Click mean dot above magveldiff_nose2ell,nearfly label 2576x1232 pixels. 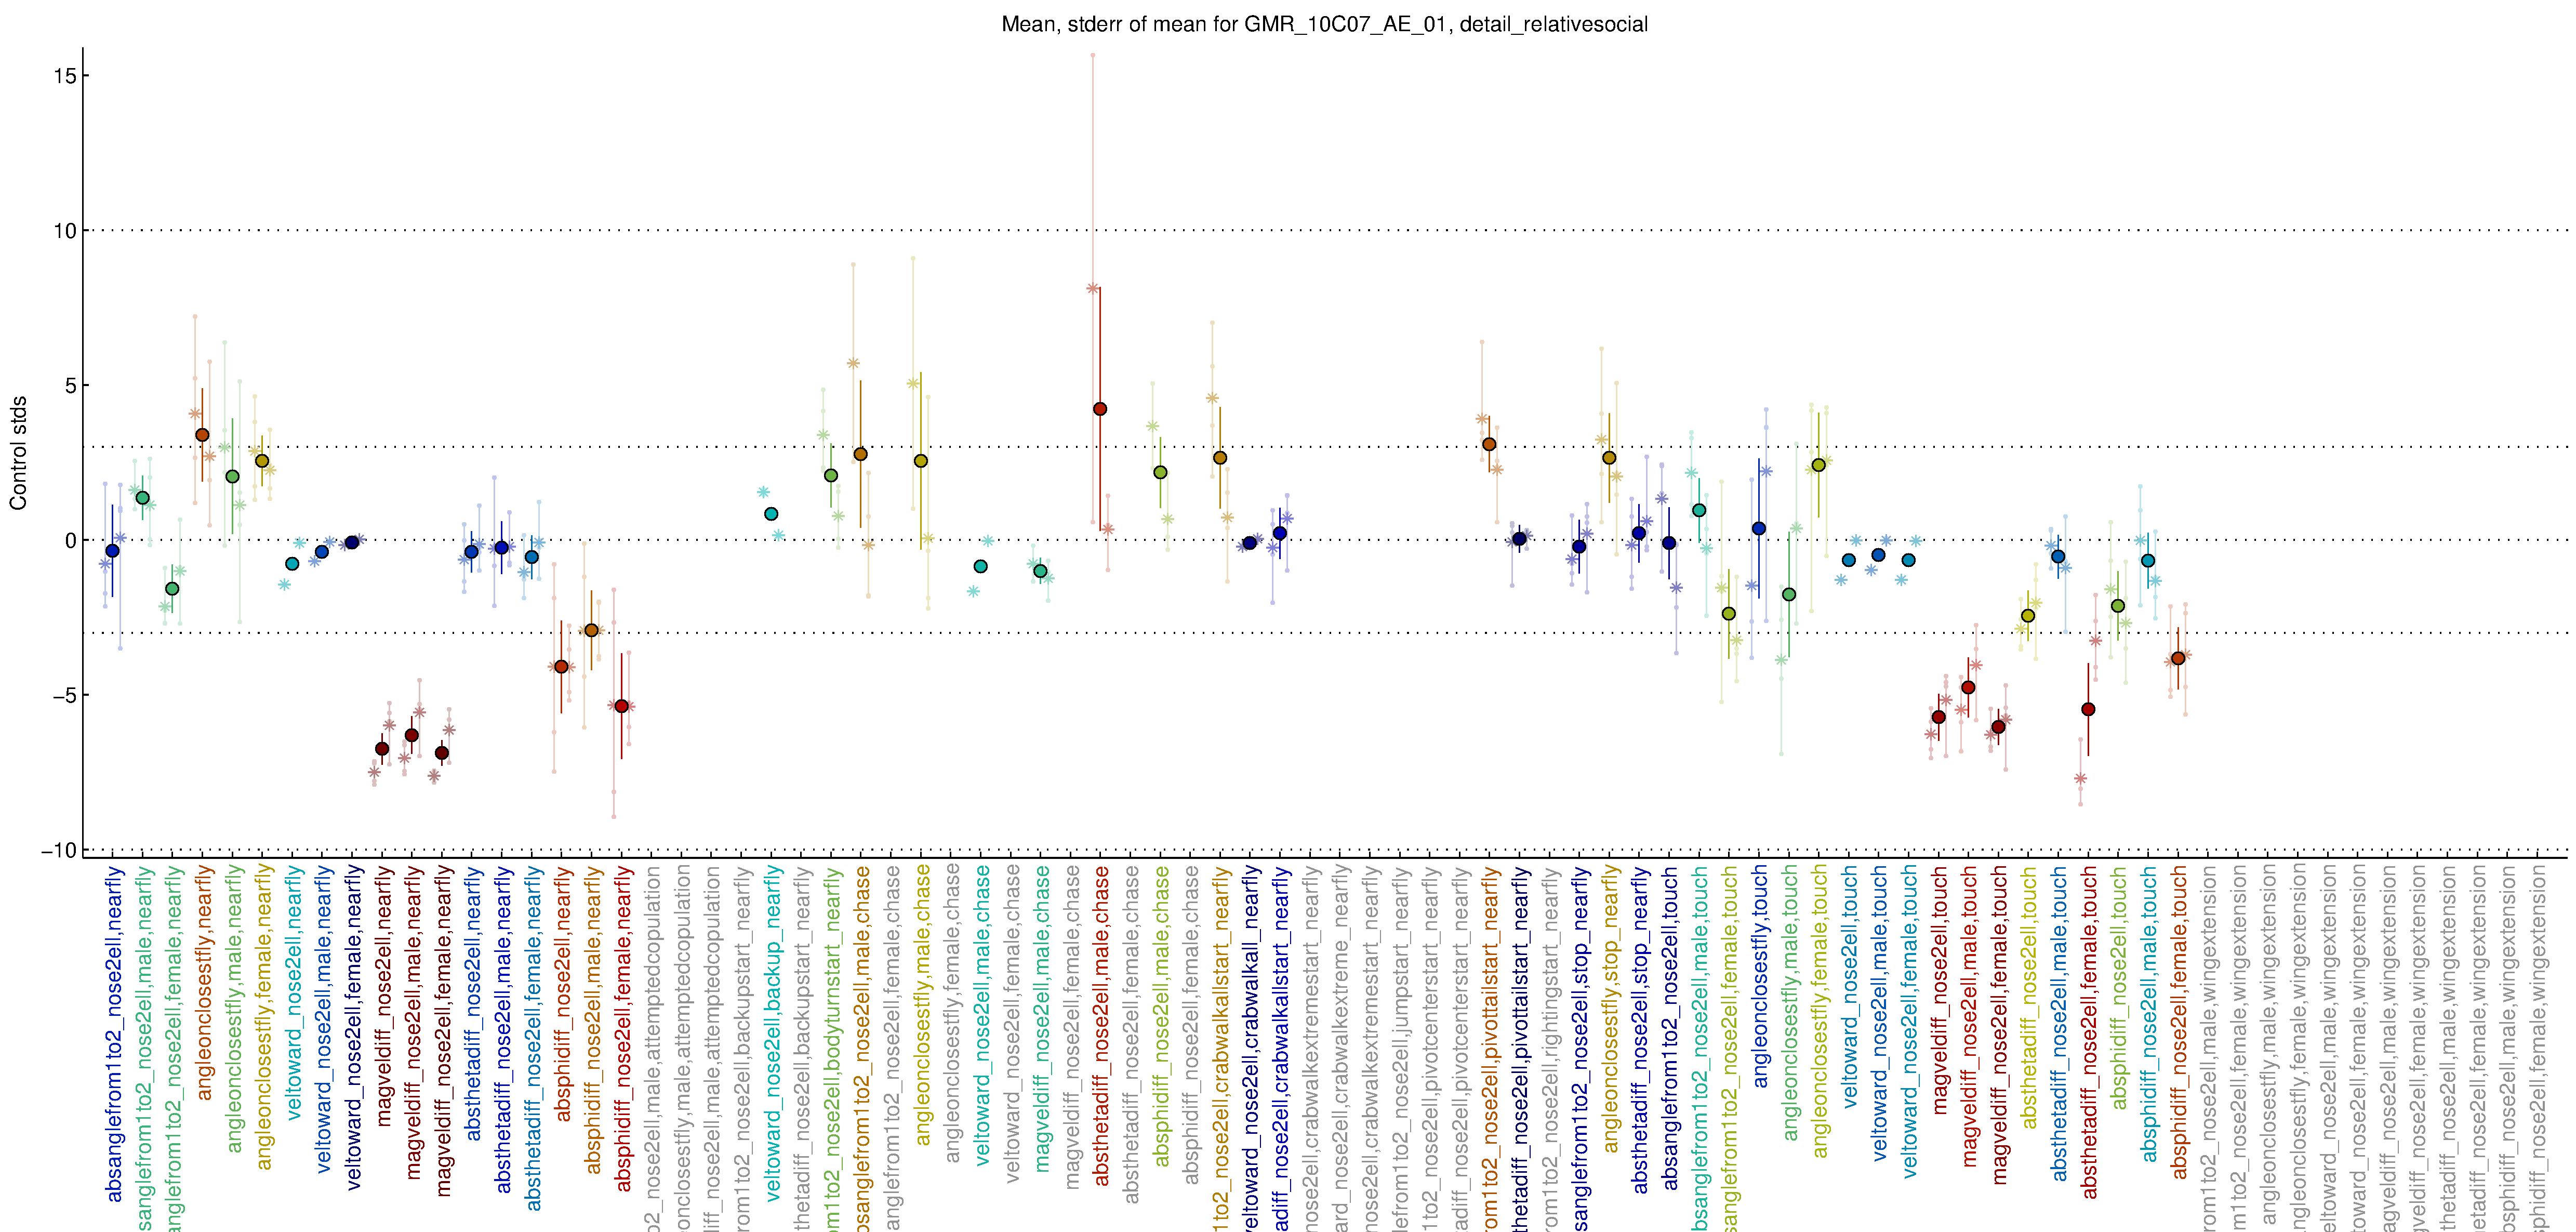382,749
